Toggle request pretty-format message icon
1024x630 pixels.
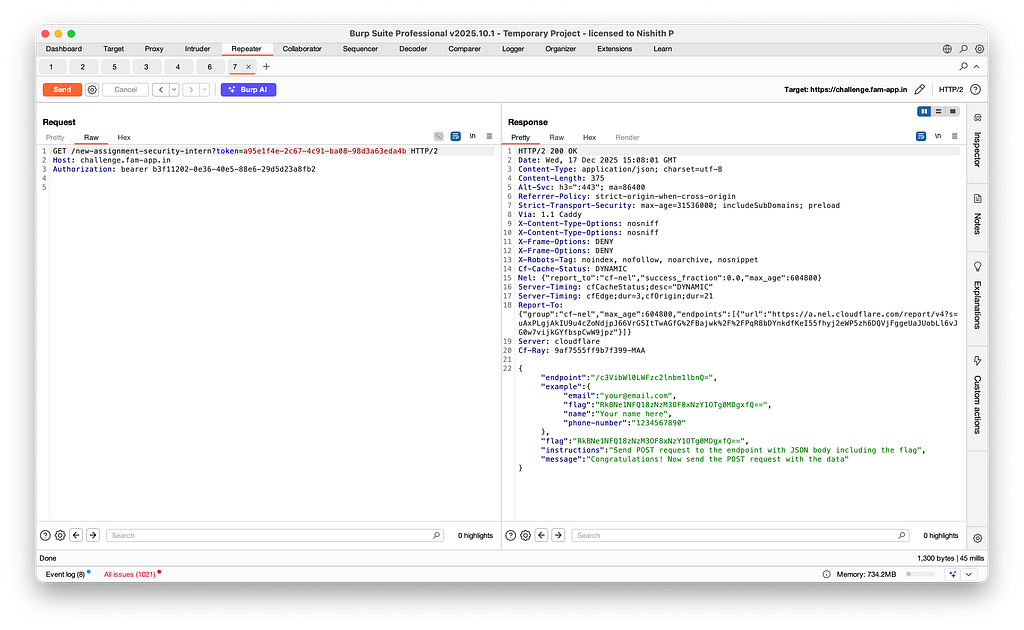(455, 136)
